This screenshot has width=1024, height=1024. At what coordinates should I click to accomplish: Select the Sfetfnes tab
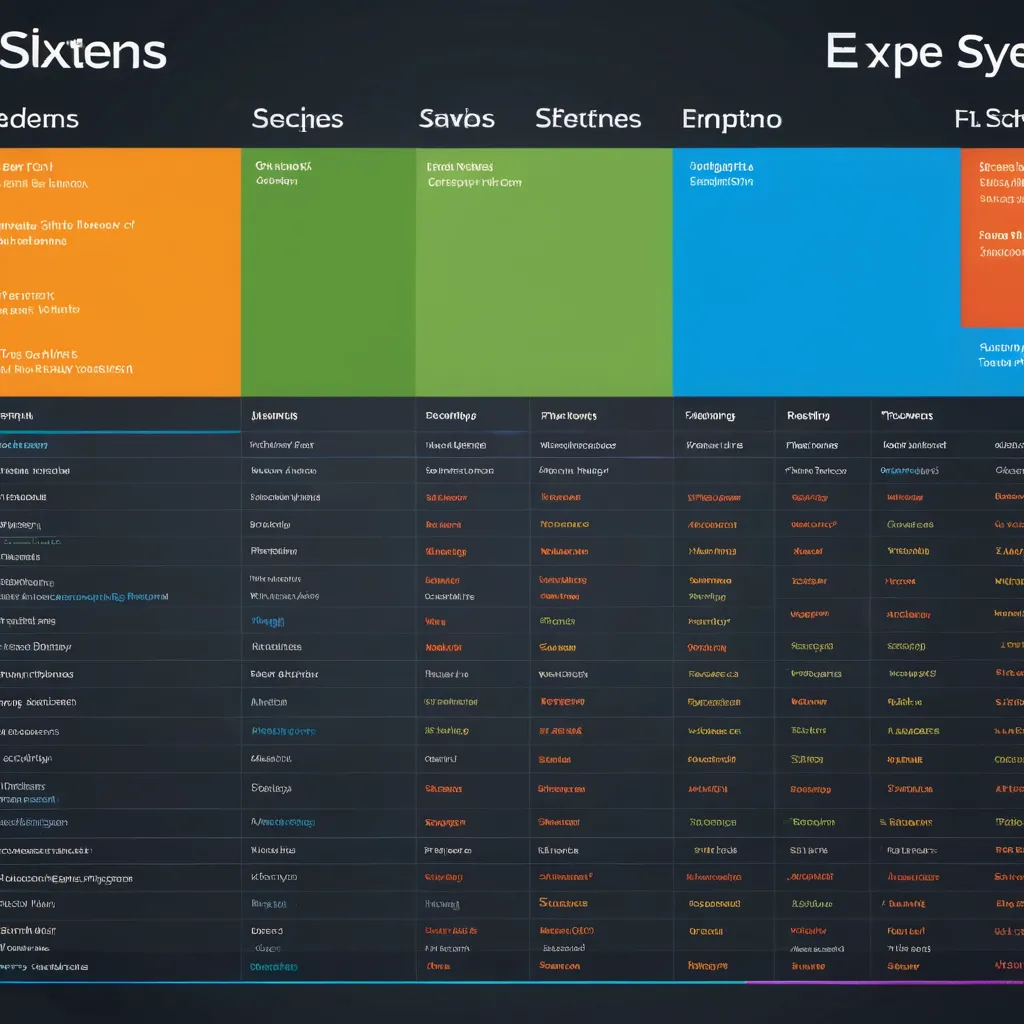(x=588, y=119)
